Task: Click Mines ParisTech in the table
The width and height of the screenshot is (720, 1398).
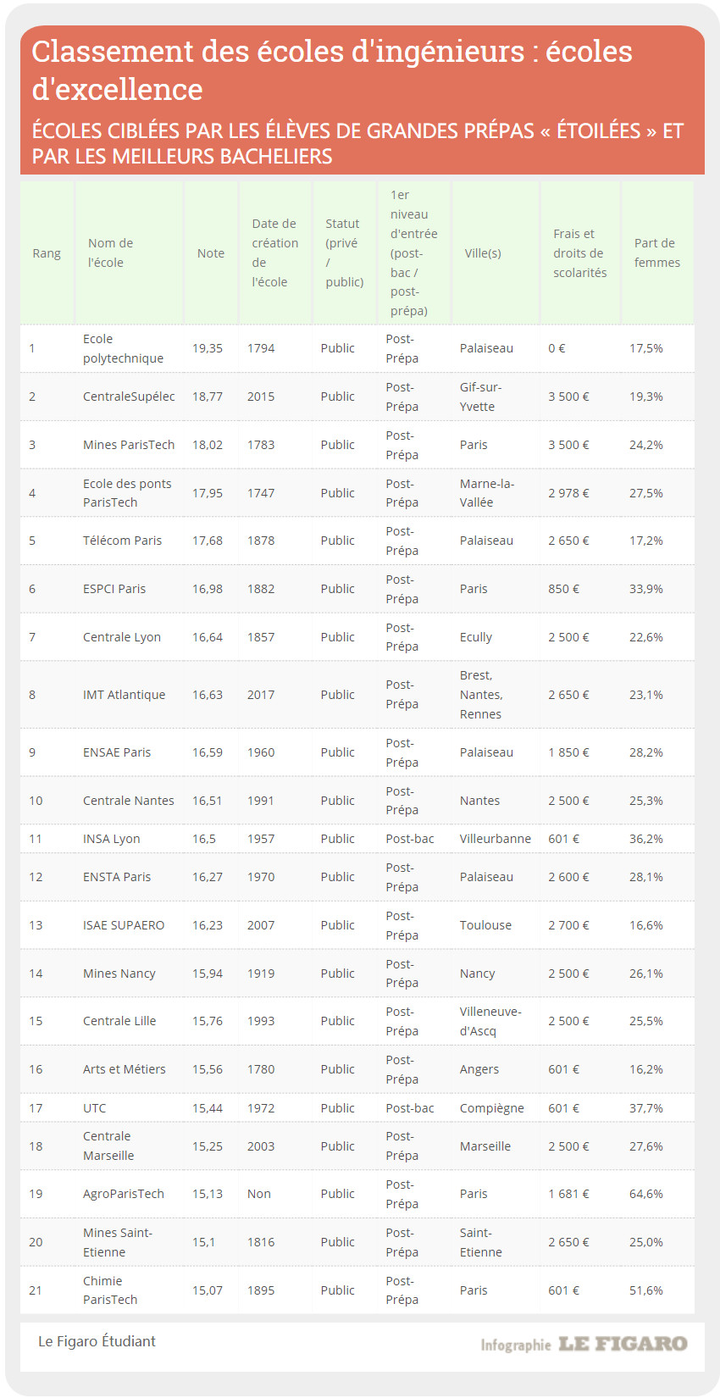Action: (129, 444)
